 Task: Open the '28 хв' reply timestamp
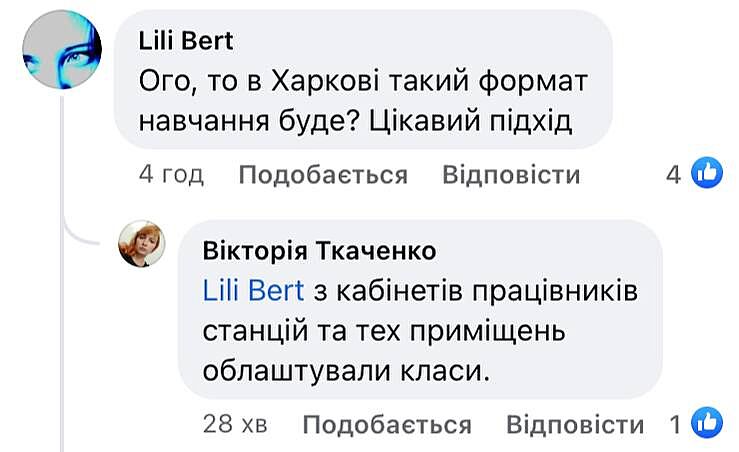point(235,424)
